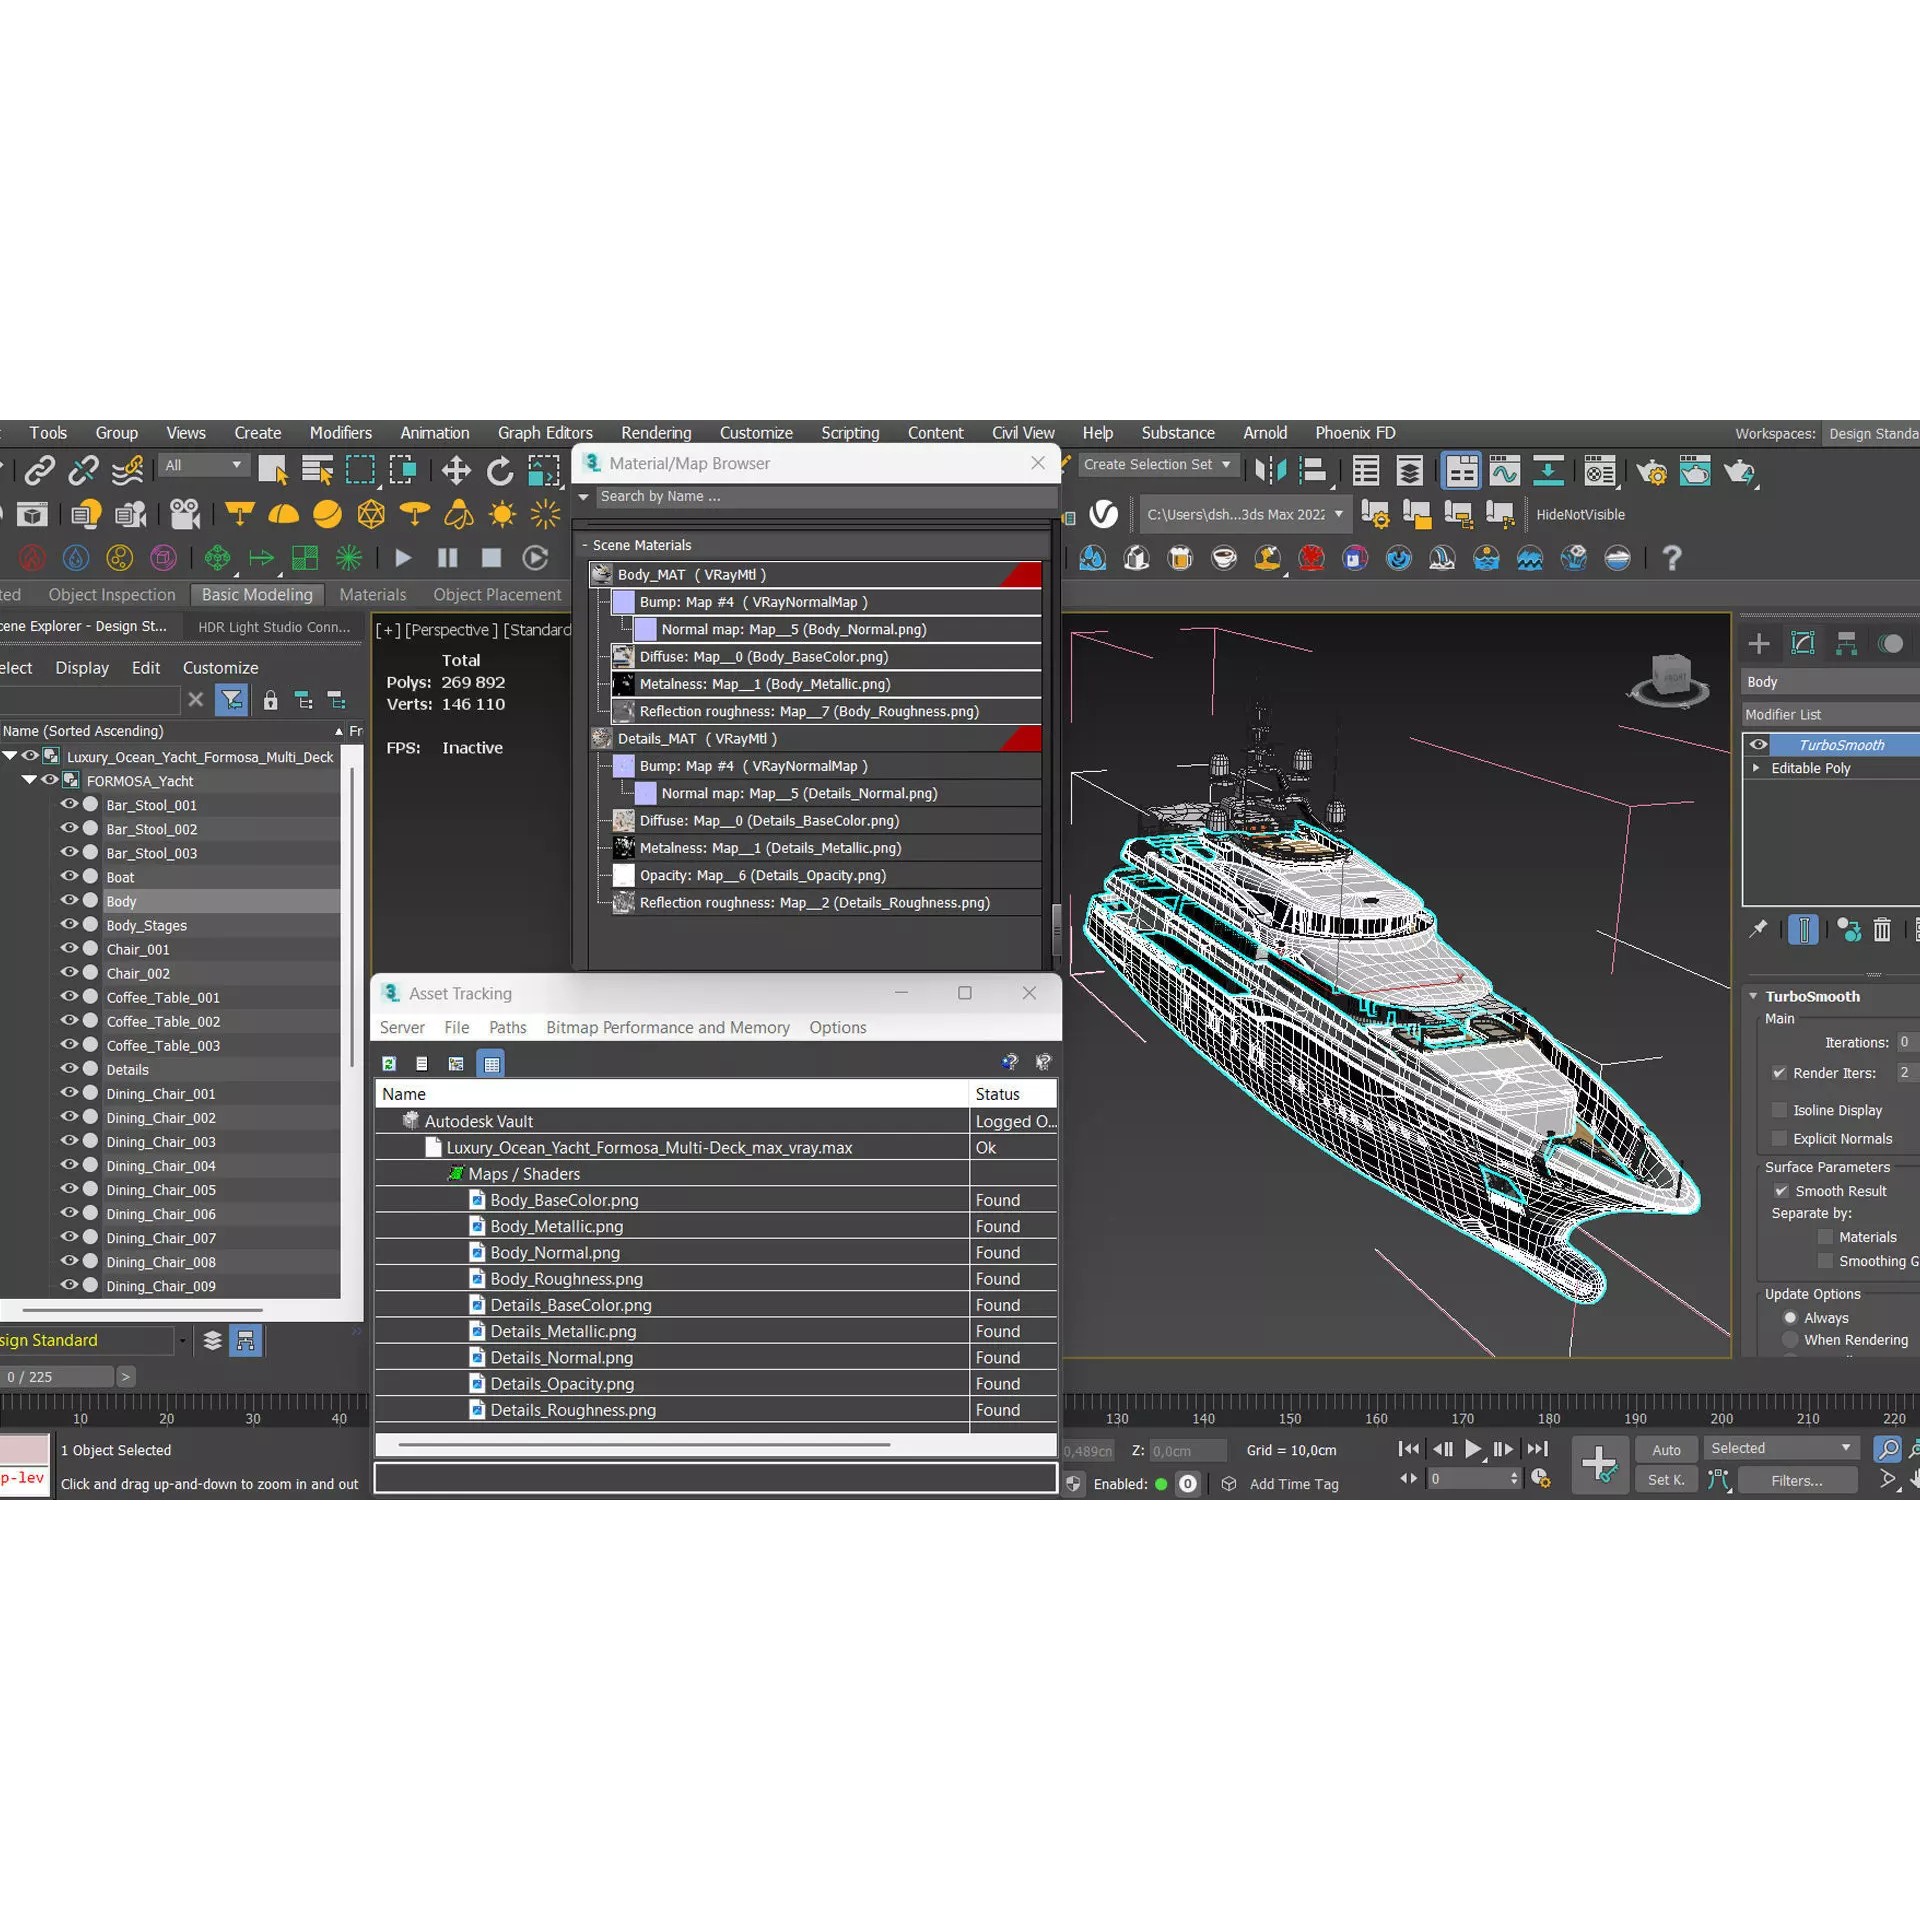Click the Play Animation icon
This screenshot has height=1920, width=1920.
tap(403, 558)
